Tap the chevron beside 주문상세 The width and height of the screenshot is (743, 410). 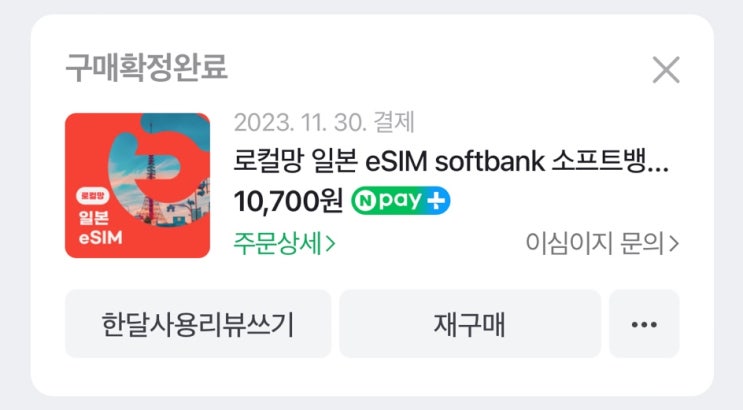[330, 244]
